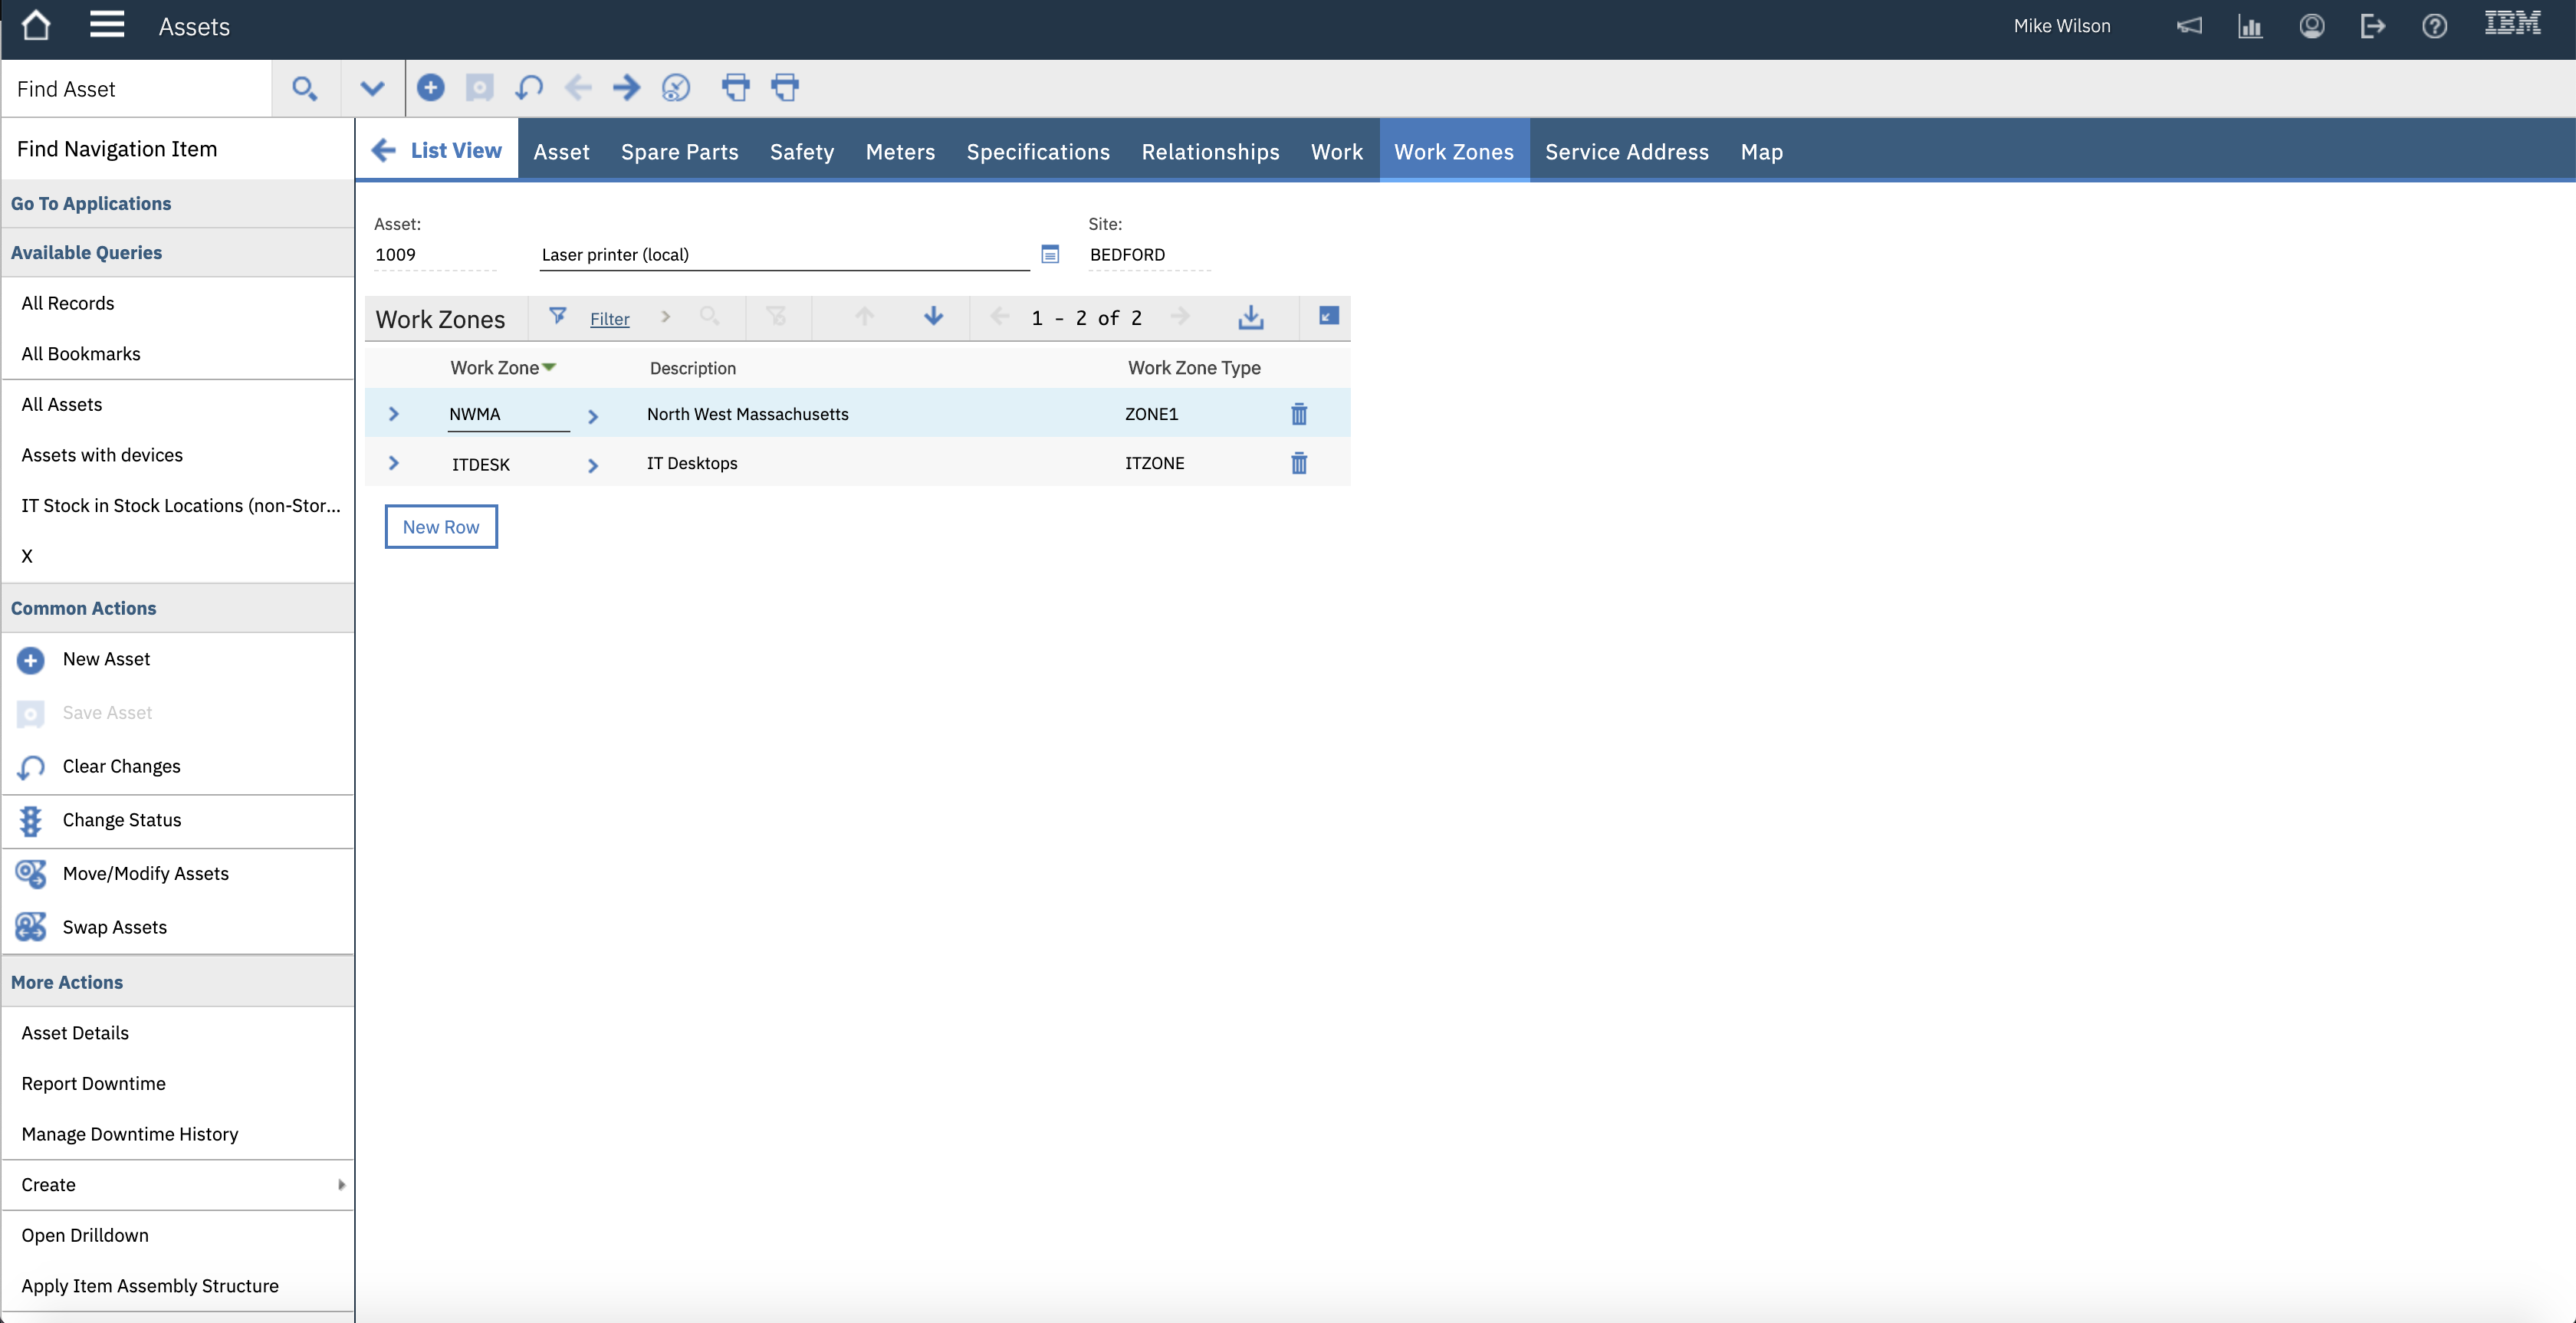Screen dimensions: 2576x1323
Task: Toggle the Work Zones table minimize icon
Action: [x=1328, y=316]
